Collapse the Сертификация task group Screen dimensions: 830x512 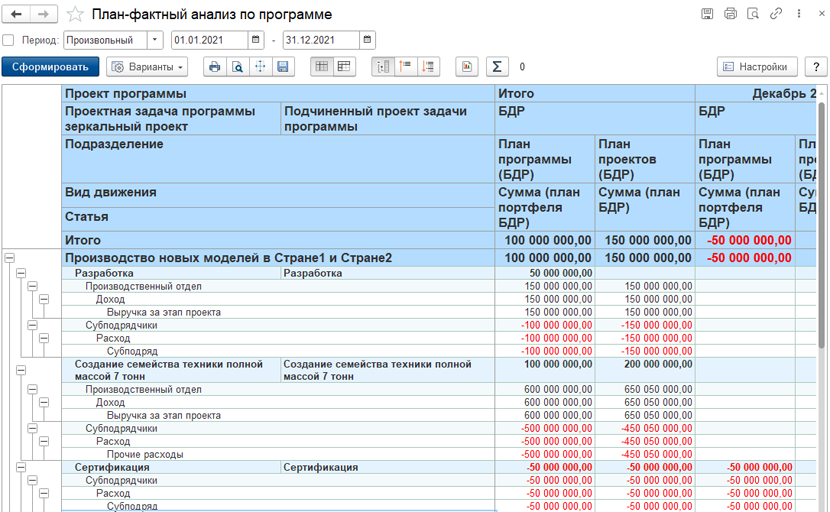(21, 467)
